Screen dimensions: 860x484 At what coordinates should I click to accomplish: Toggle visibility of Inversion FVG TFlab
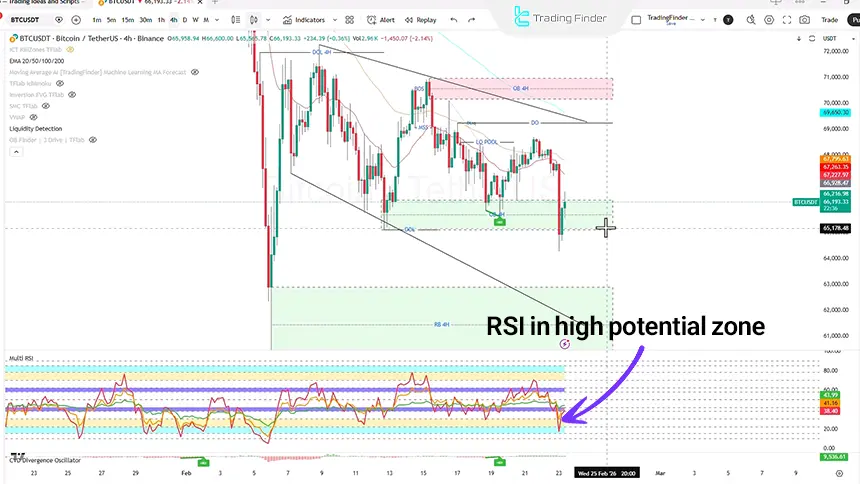click(x=72, y=94)
